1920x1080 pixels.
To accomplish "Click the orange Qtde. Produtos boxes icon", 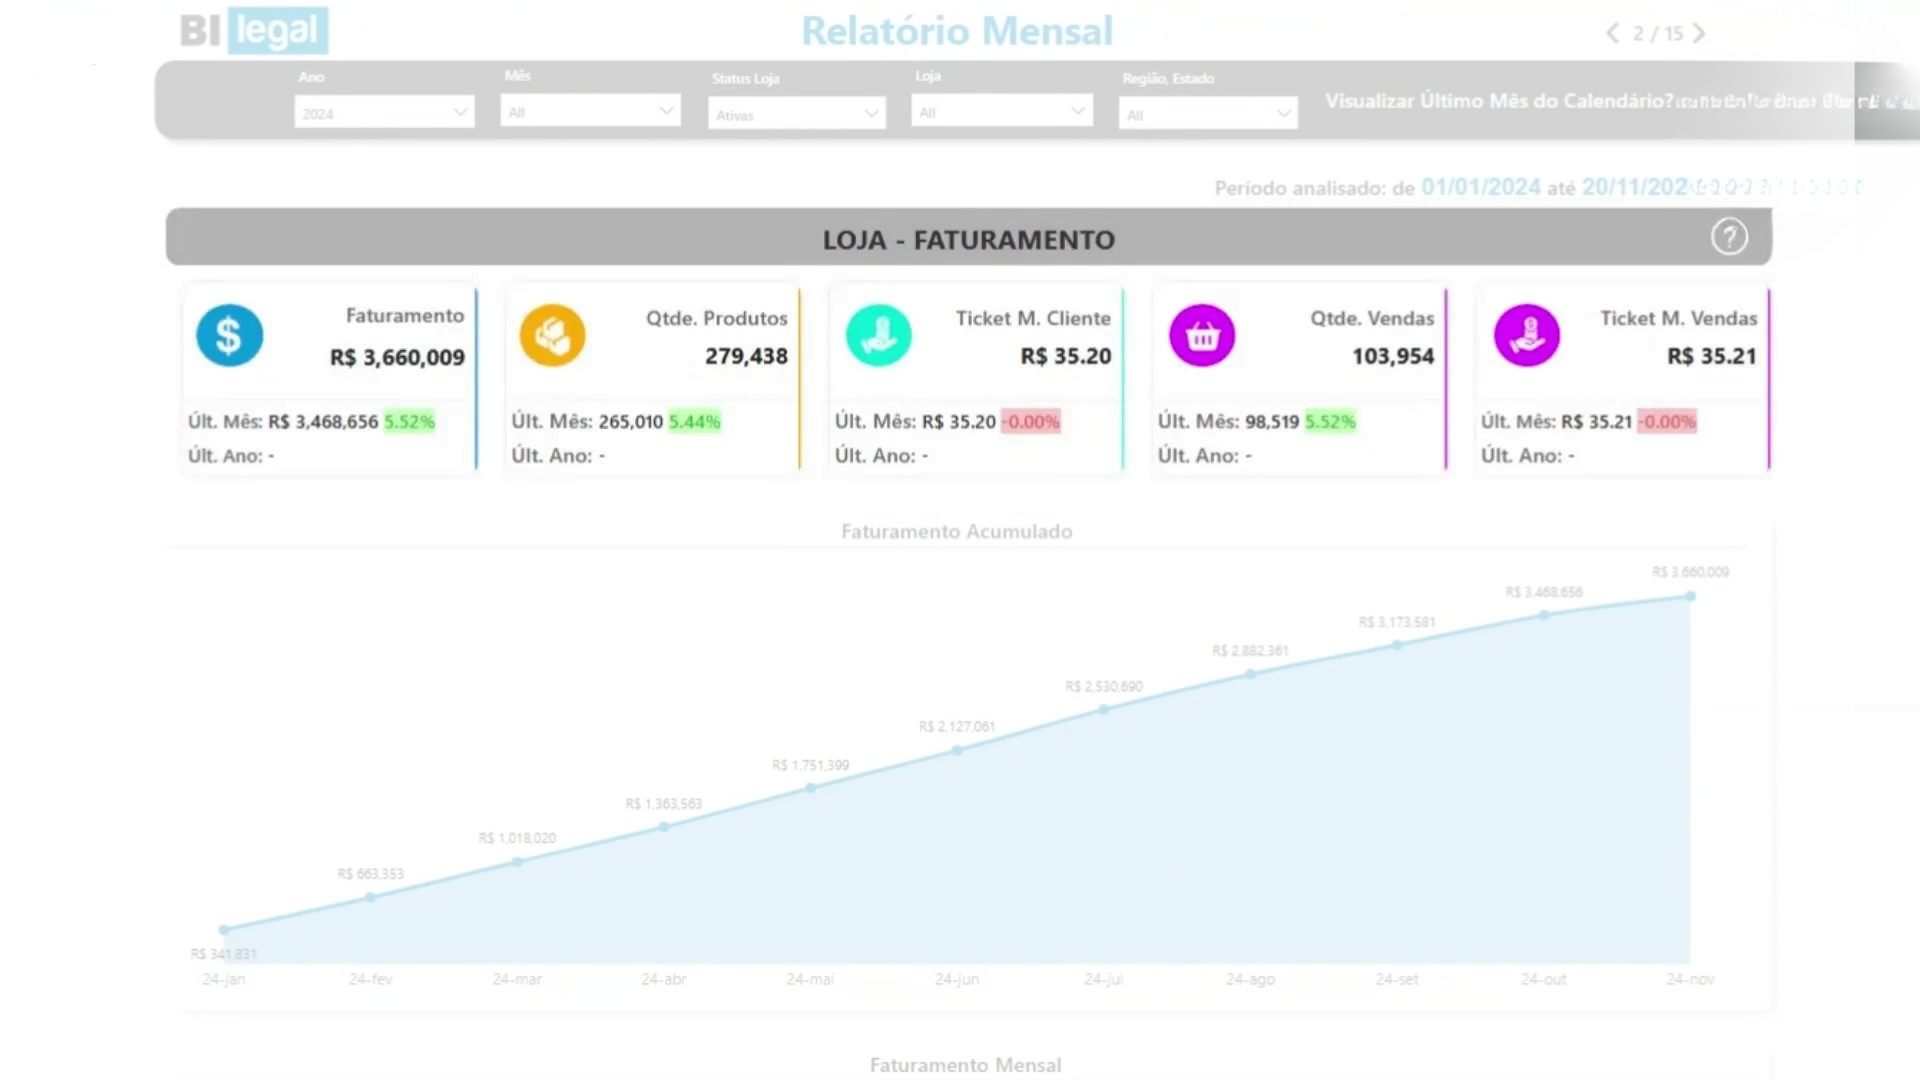I will pyautogui.click(x=552, y=335).
